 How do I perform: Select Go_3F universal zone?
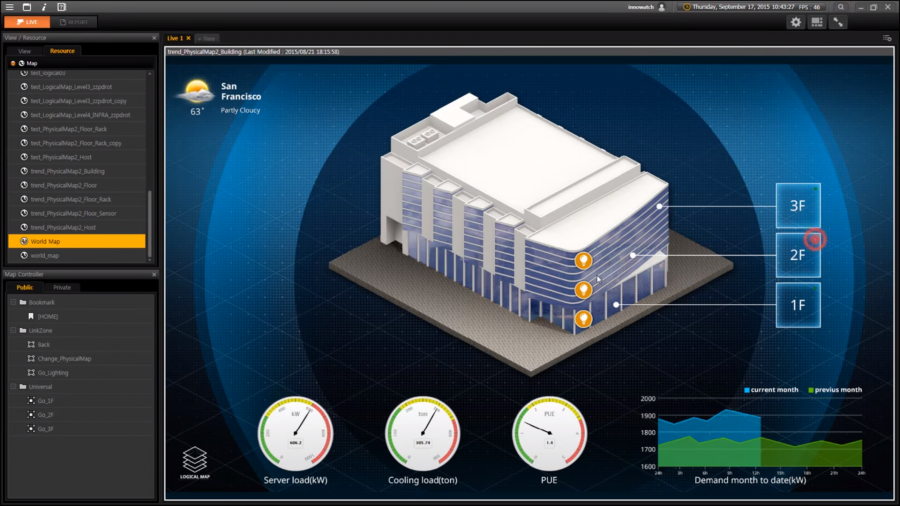[x=45, y=429]
